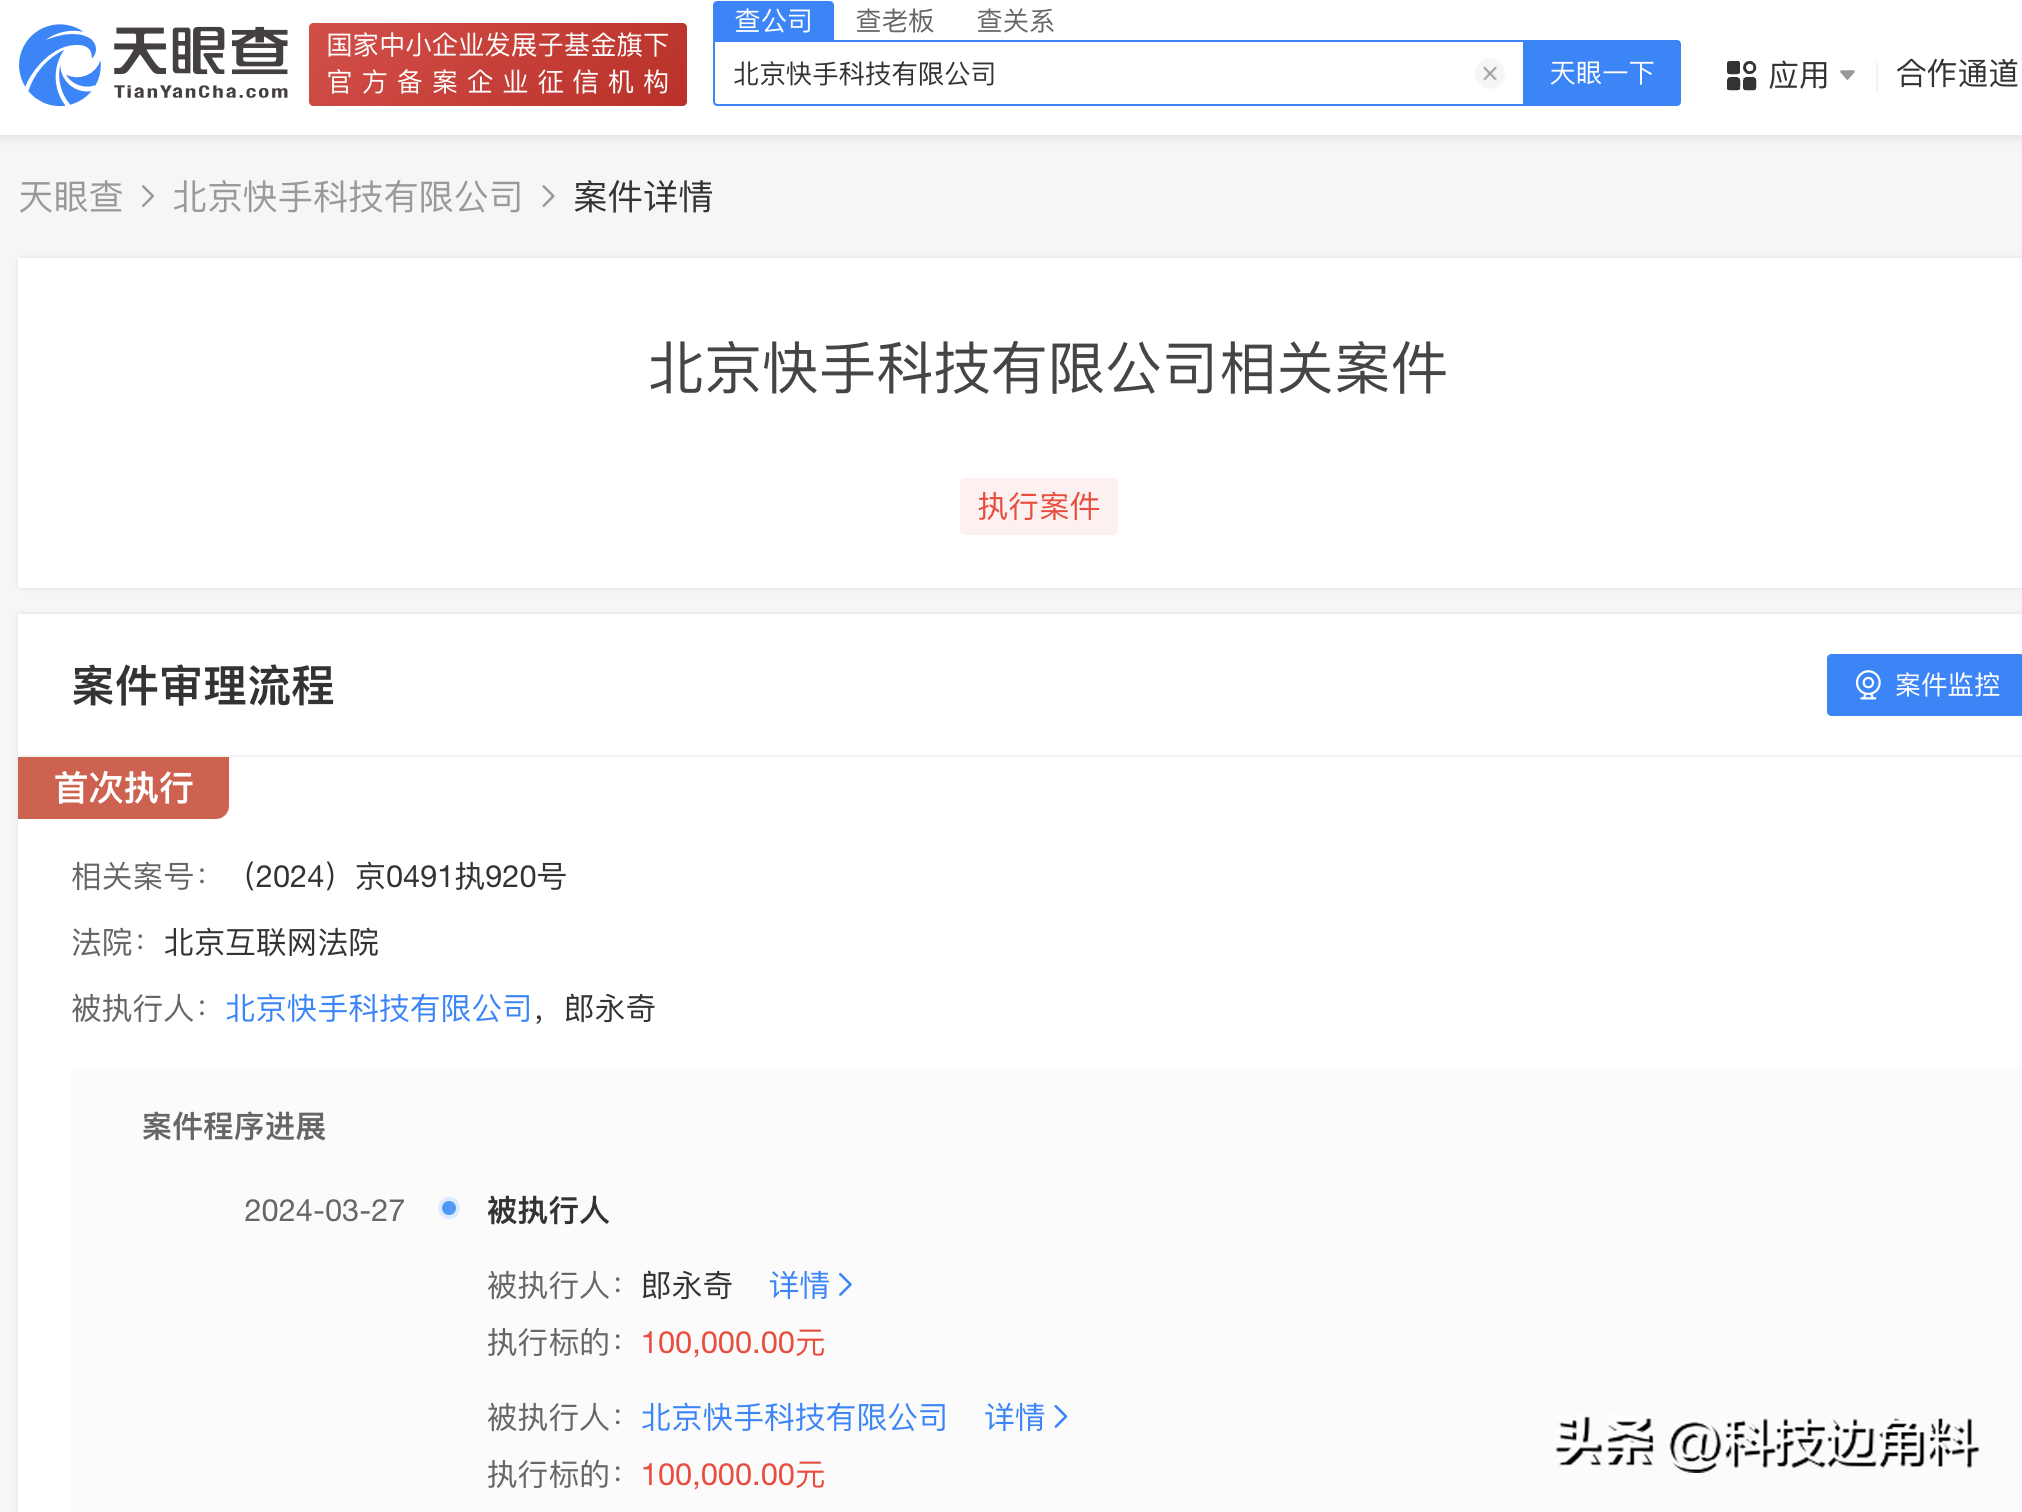Click the 案件监控 monitor icon button
The image size is (2022, 1512).
[1923, 685]
